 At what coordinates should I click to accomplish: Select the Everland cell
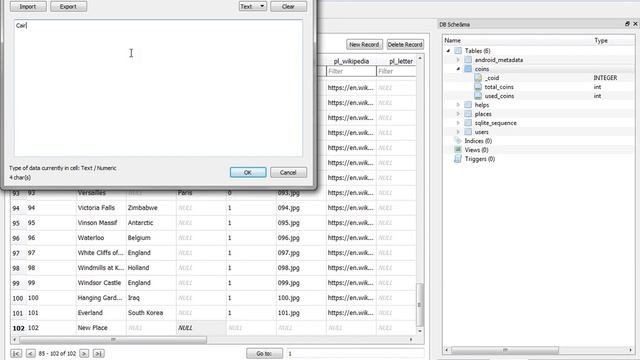tap(101, 313)
